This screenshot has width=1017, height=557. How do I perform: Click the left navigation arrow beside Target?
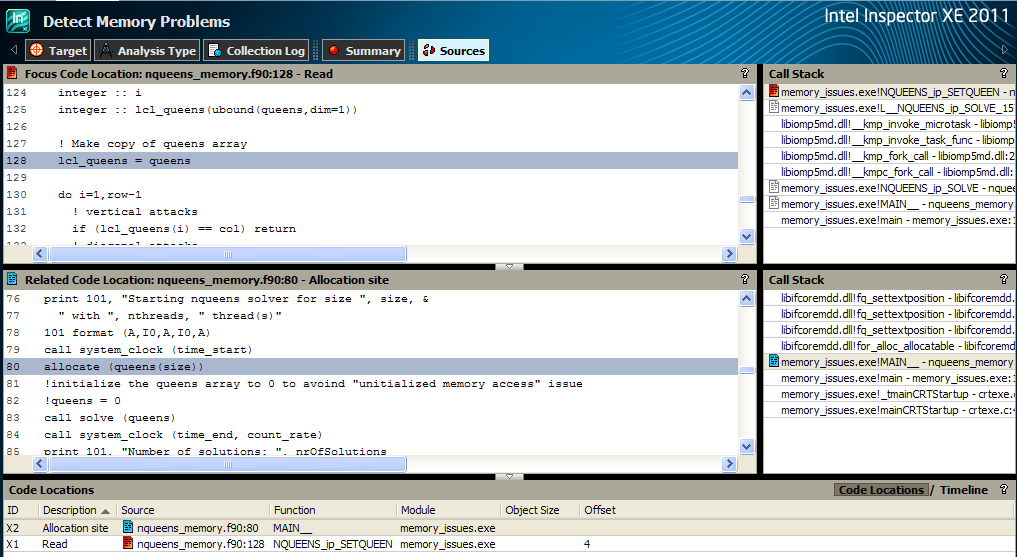14,50
